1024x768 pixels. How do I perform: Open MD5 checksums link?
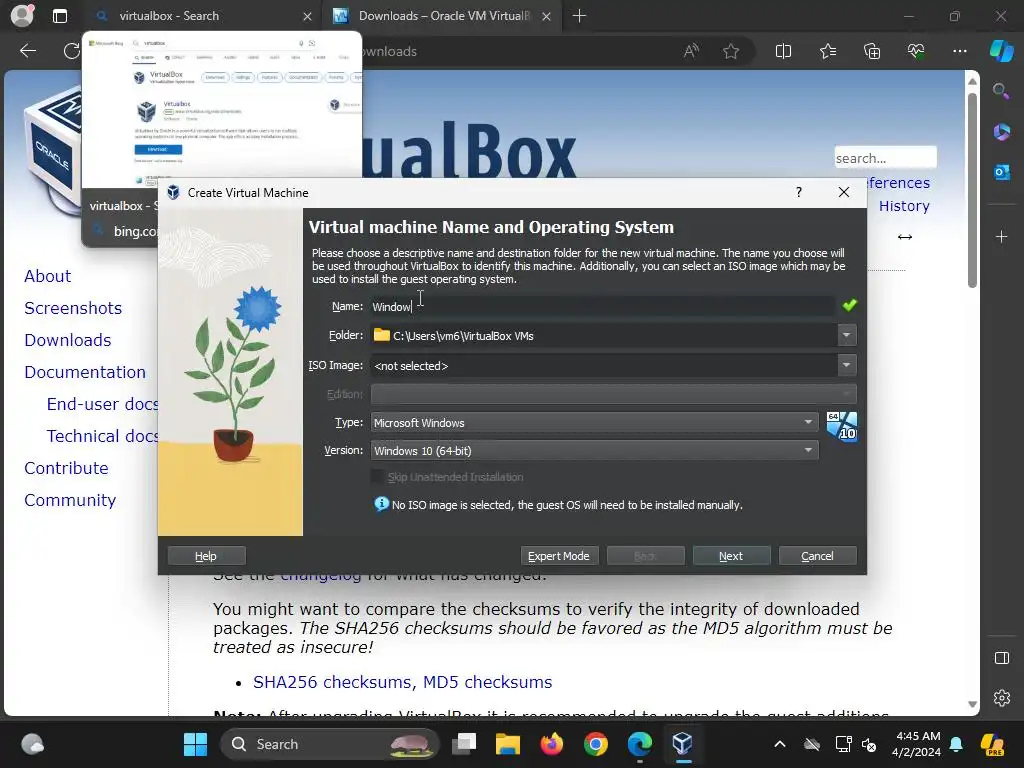point(487,682)
